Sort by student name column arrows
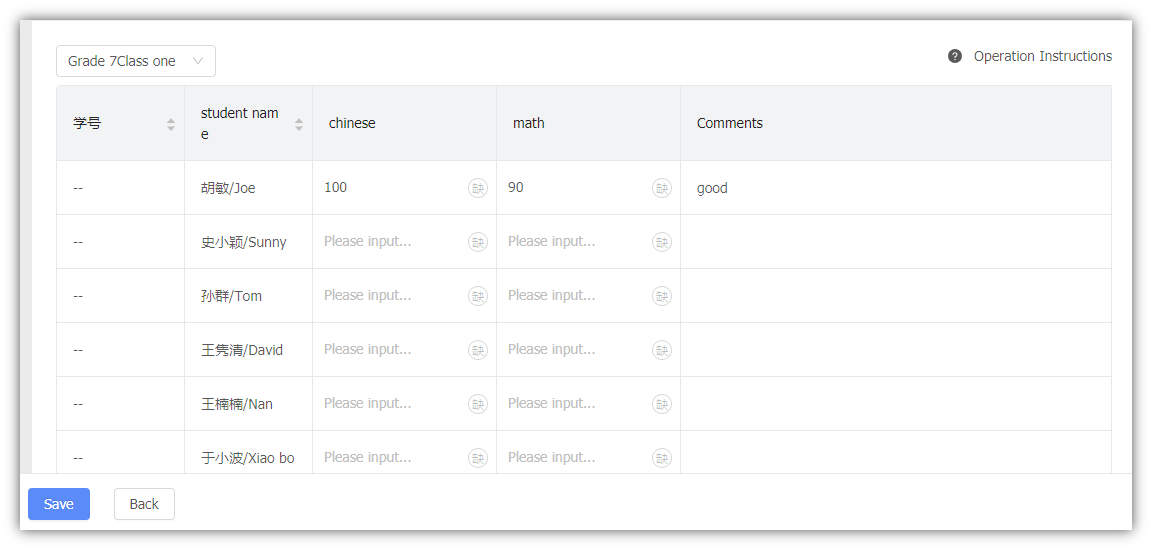The image size is (1152, 550). [299, 124]
